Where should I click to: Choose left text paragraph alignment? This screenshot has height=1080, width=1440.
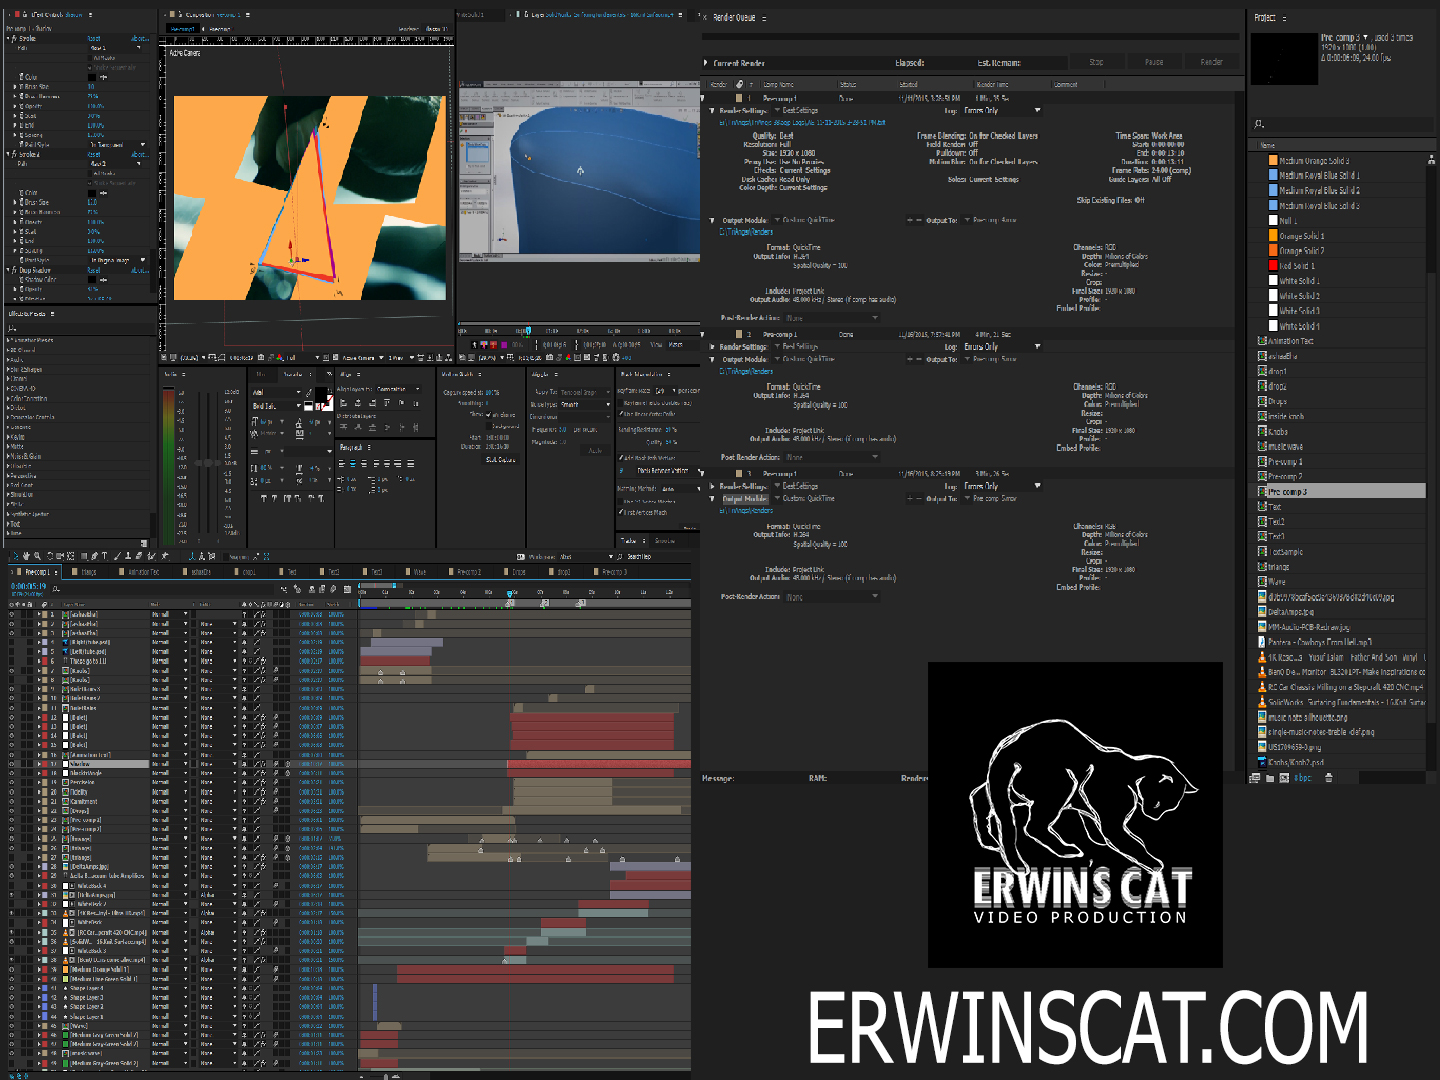[341, 463]
